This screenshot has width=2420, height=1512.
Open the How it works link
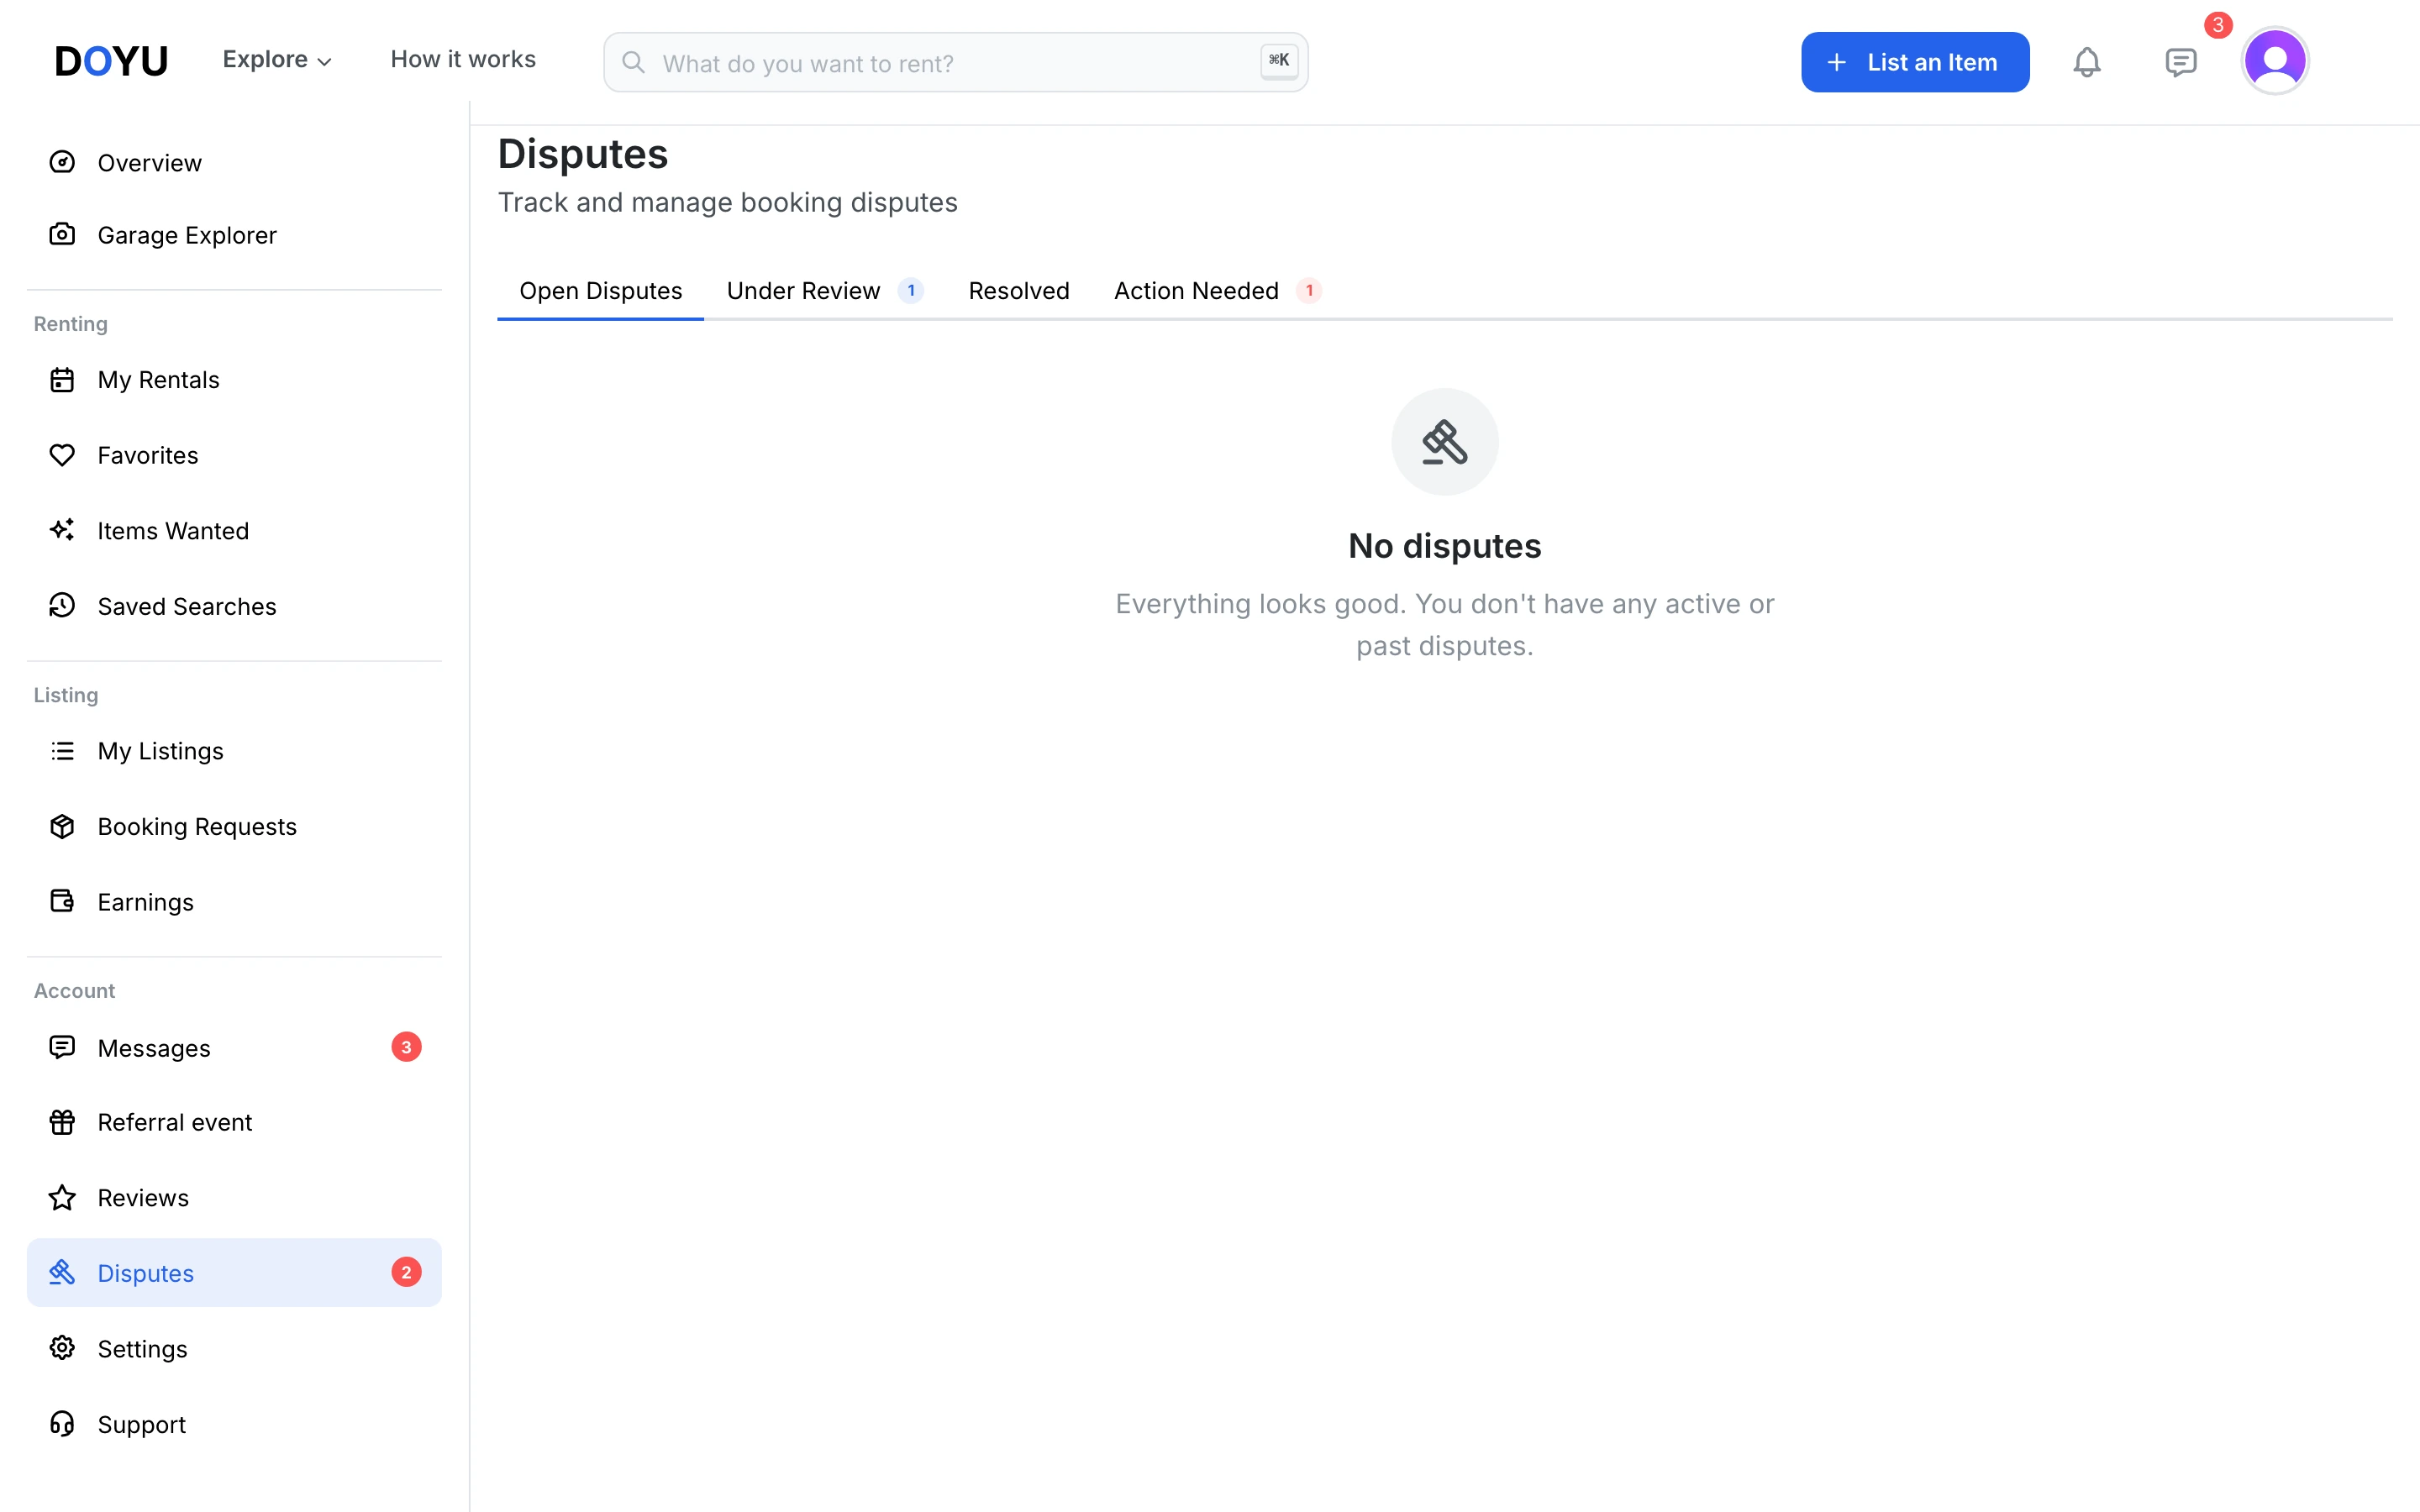(463, 60)
